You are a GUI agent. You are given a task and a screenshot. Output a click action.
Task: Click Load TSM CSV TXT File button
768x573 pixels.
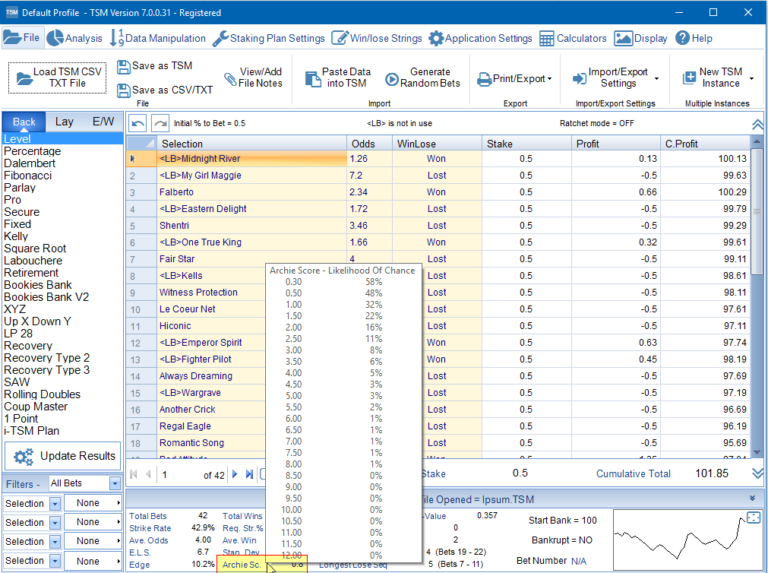point(57,78)
